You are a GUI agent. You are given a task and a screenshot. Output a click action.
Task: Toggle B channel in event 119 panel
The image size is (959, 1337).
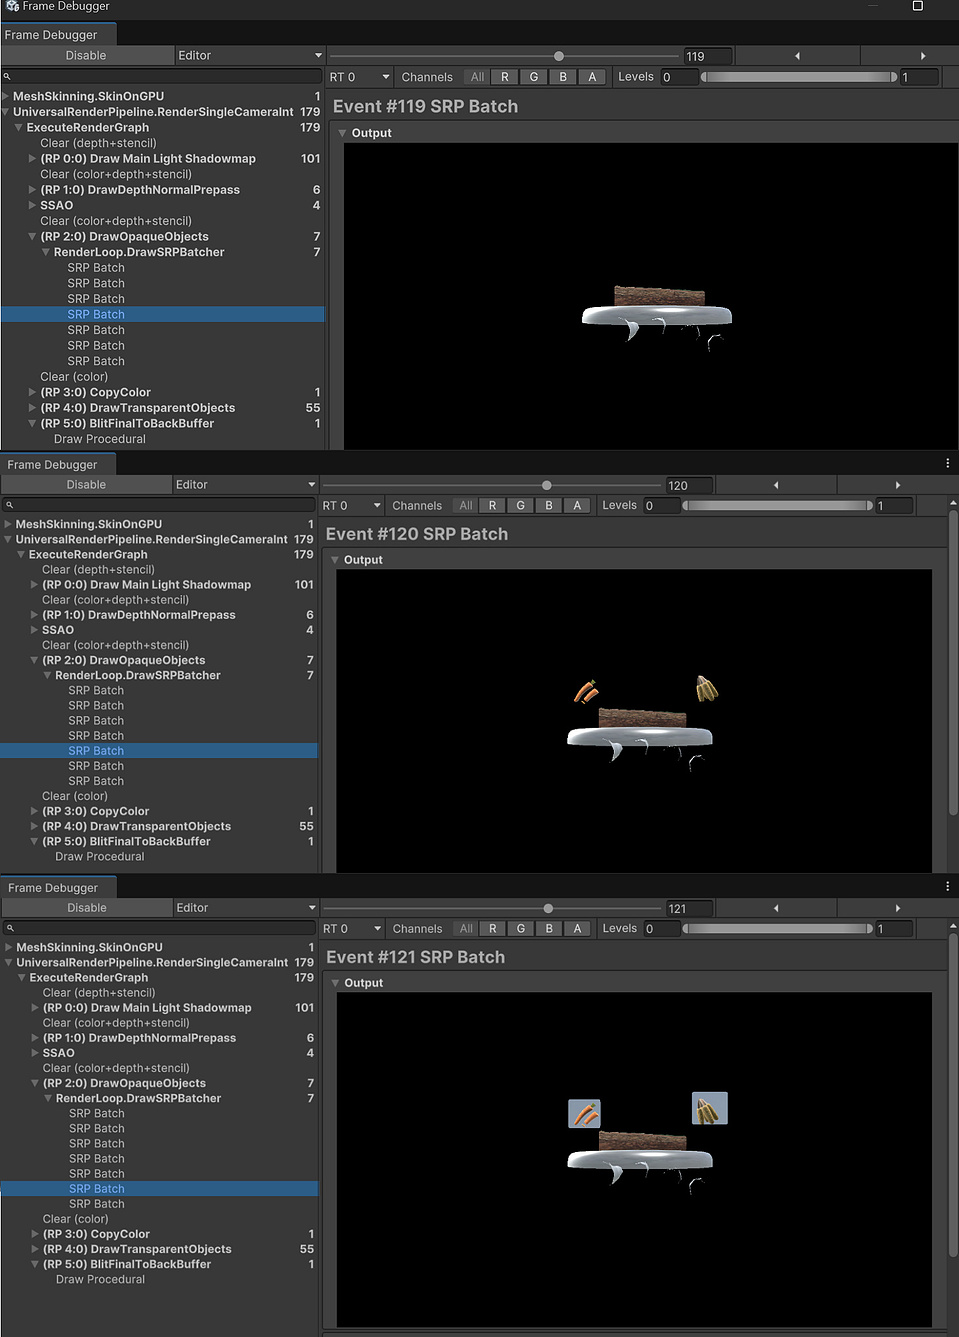[x=563, y=77]
